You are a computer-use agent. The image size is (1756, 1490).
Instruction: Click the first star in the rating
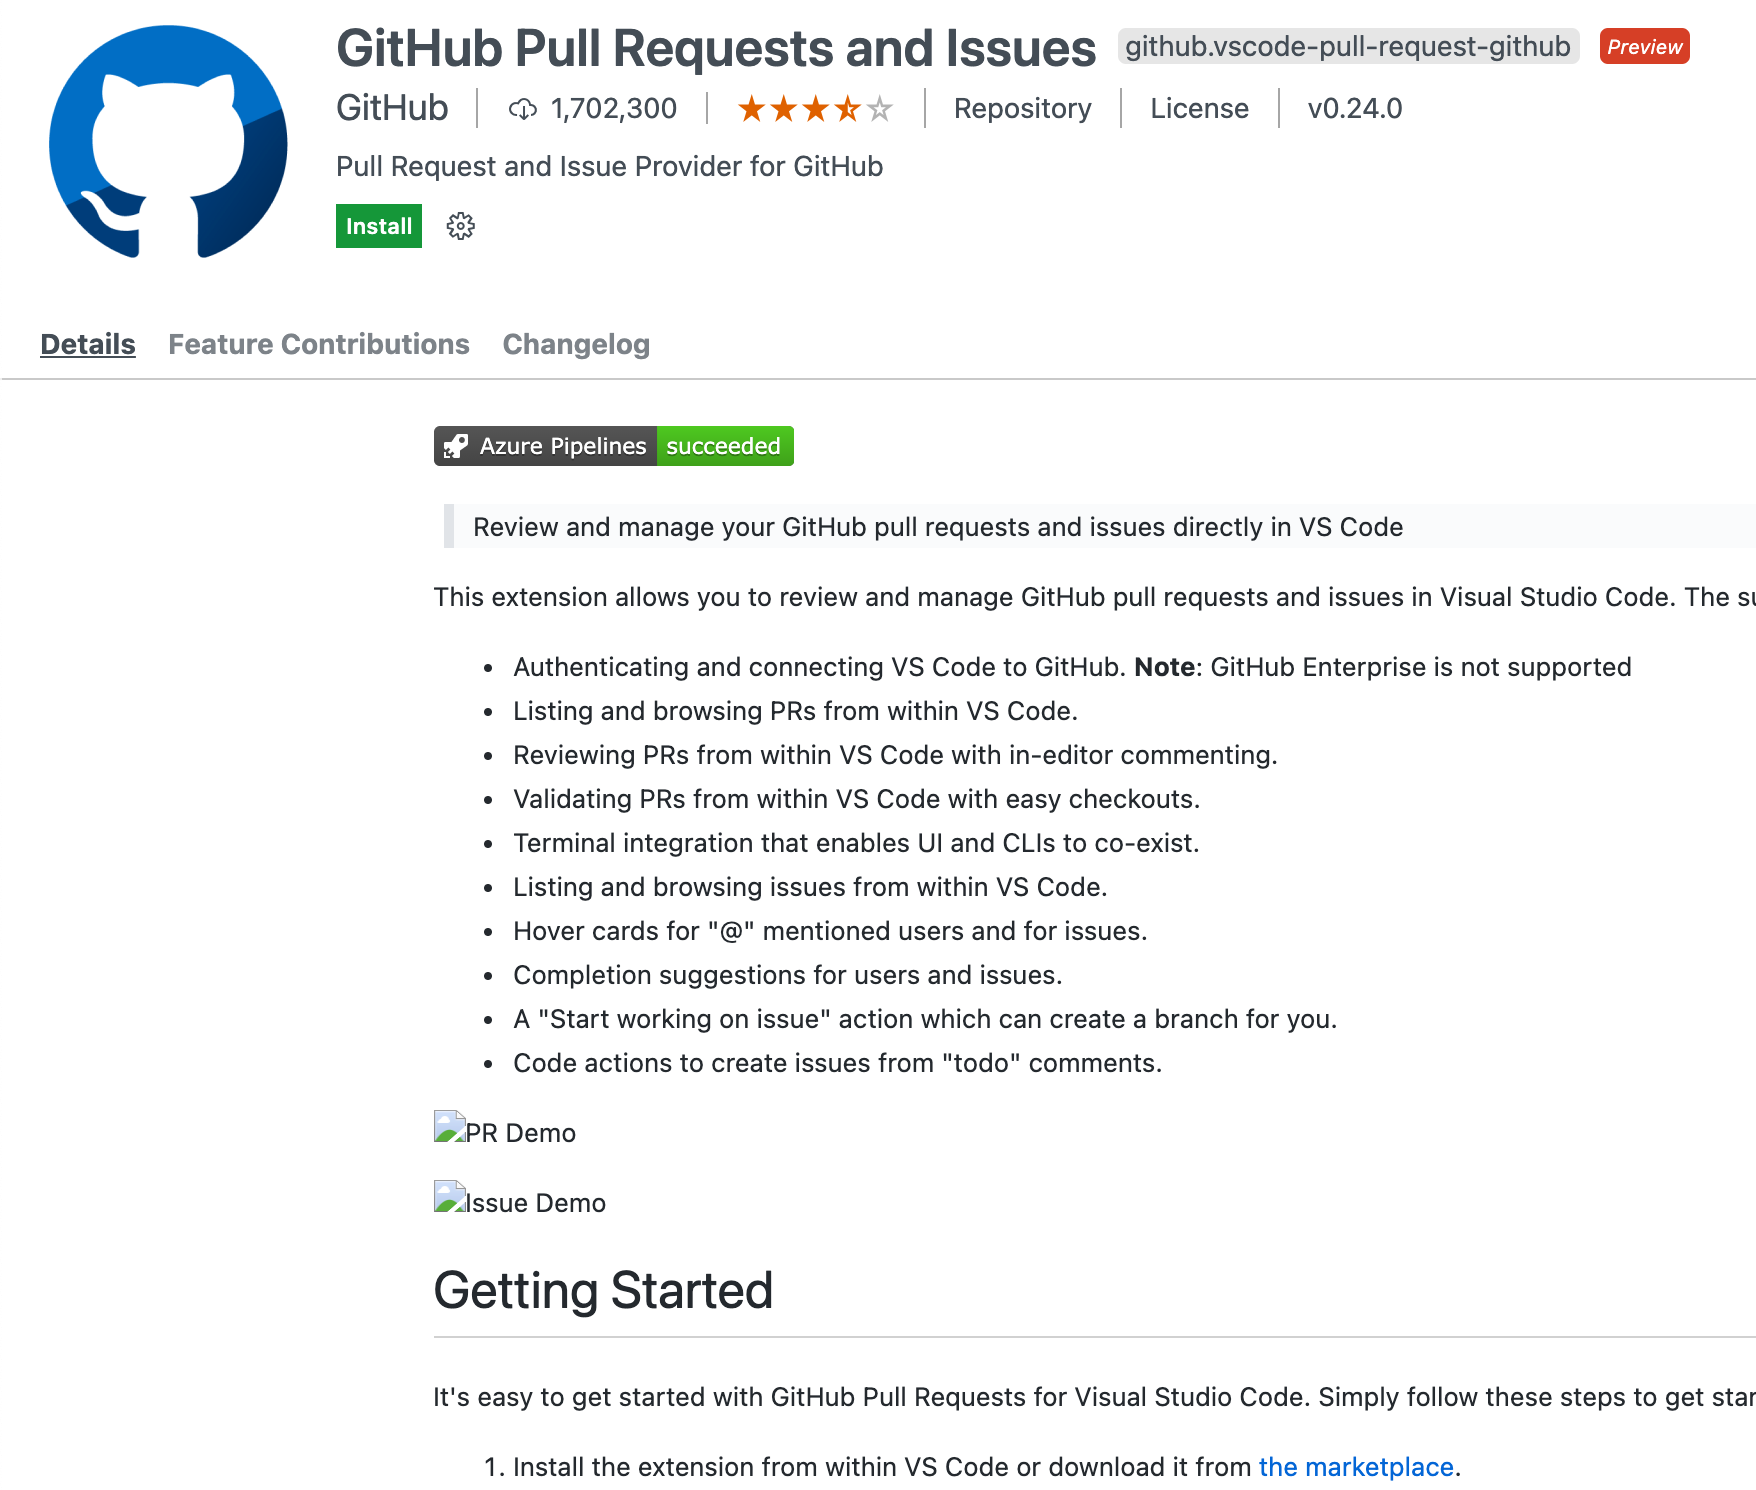click(x=752, y=108)
